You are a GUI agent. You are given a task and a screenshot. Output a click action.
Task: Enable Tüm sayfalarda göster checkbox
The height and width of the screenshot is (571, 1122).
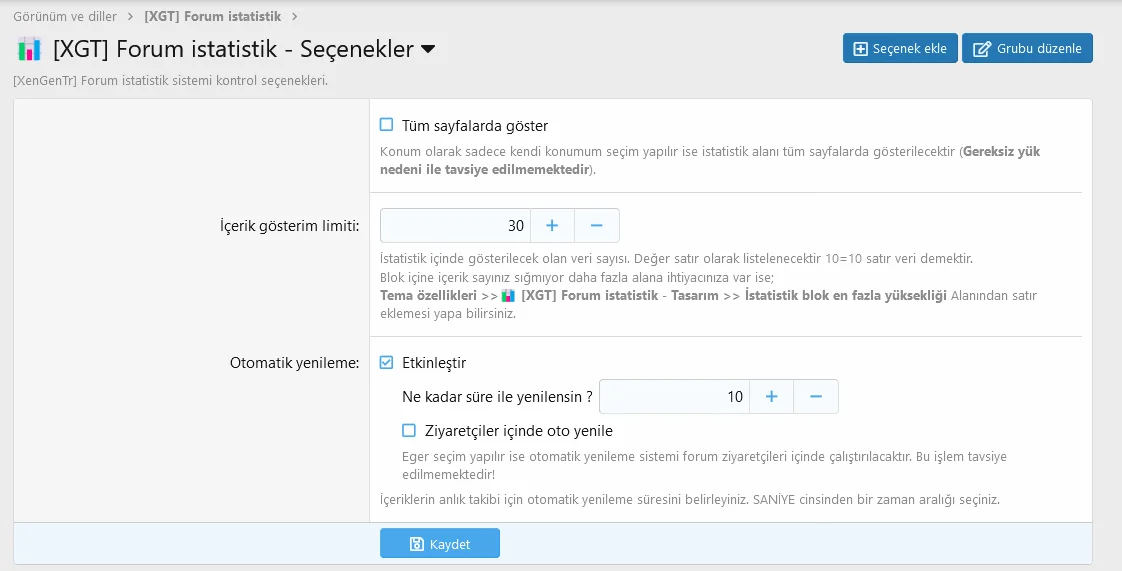386,125
